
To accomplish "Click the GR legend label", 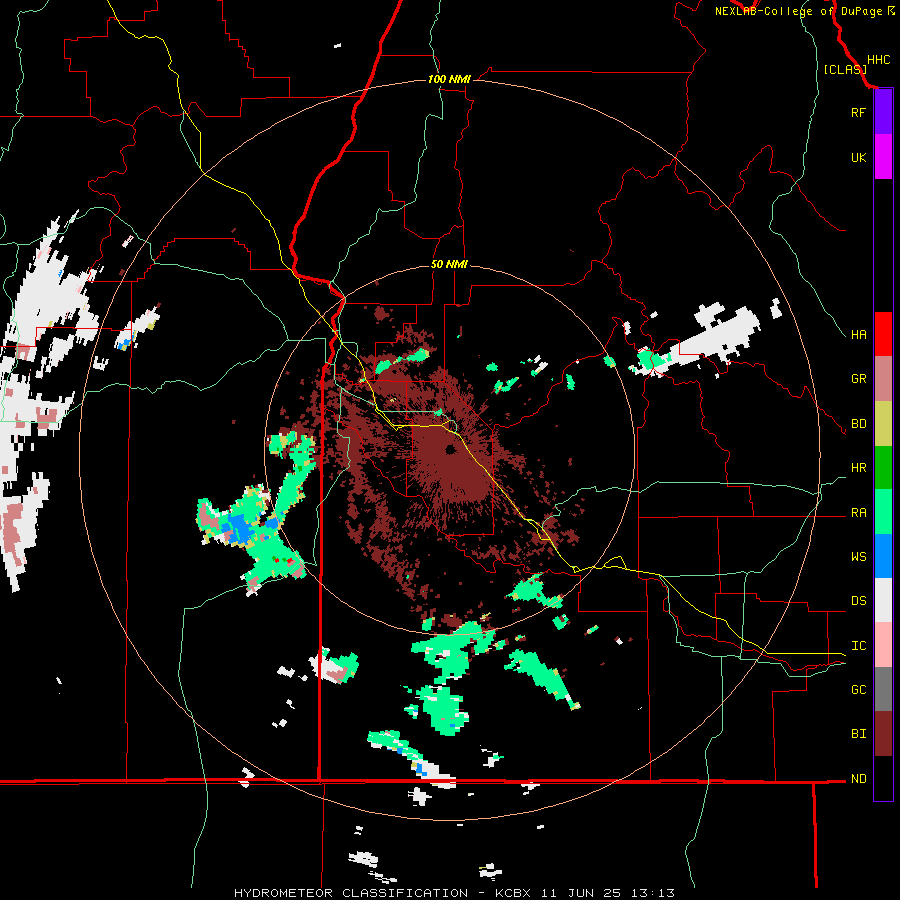I will tap(858, 379).
